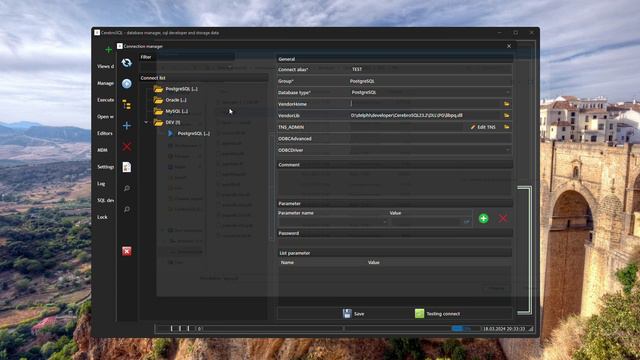The height and width of the screenshot is (360, 640).
Task: Click the red close box icon at sidebar bottom
Action: pos(127,251)
